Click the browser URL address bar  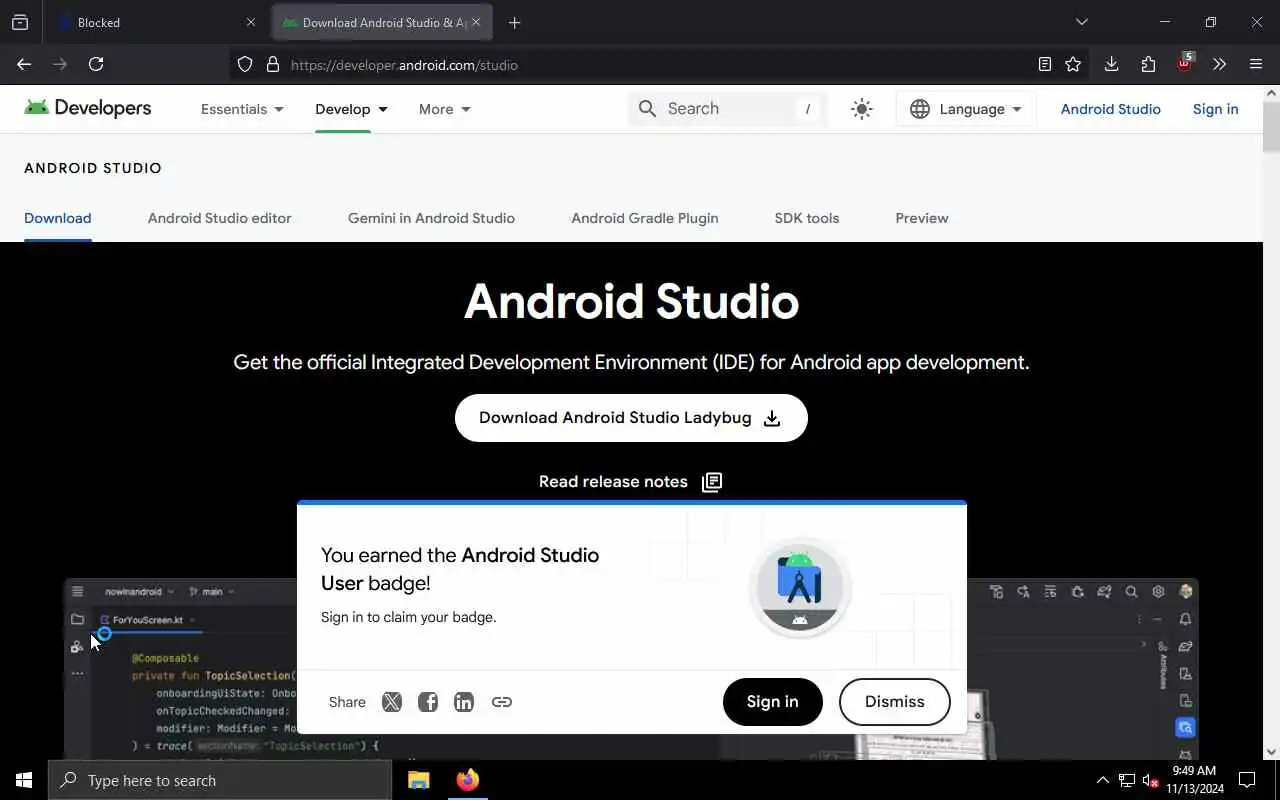pos(660,65)
